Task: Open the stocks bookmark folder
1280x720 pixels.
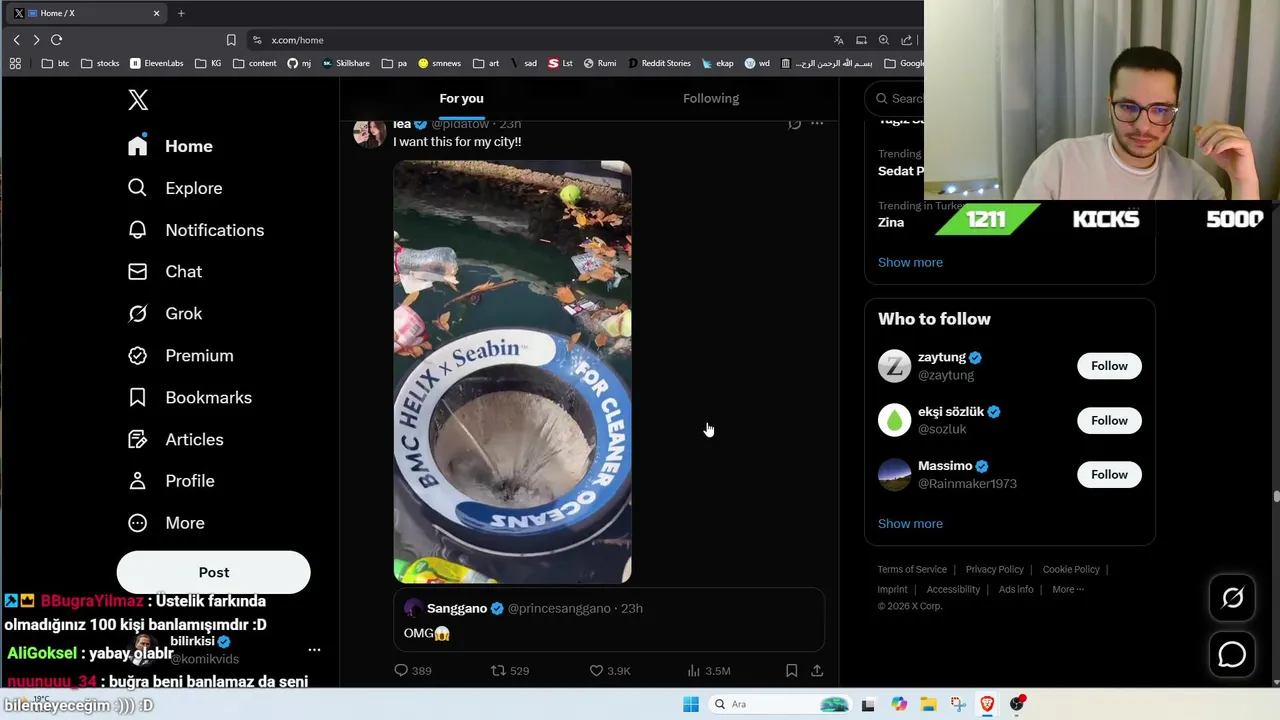Action: tap(100, 63)
